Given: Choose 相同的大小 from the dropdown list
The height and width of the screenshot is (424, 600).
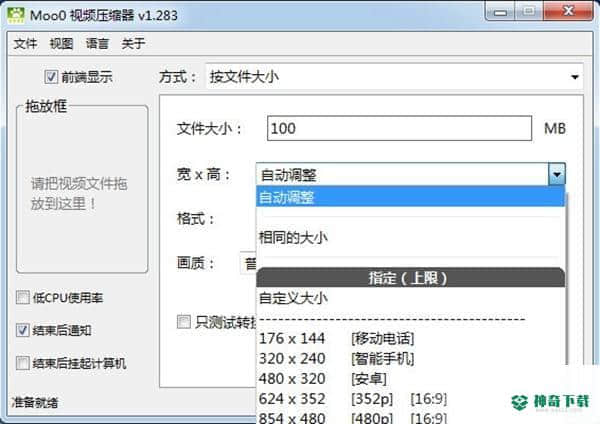Looking at the screenshot, I should coord(410,238).
